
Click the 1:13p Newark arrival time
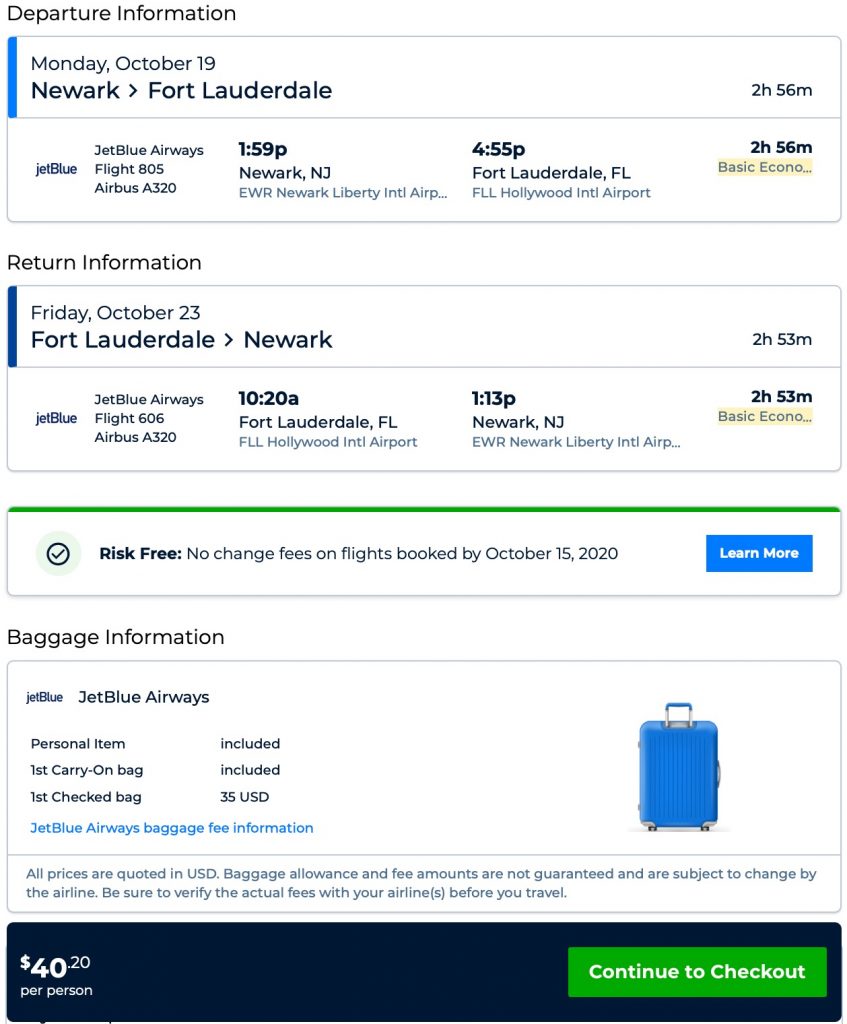(x=494, y=398)
